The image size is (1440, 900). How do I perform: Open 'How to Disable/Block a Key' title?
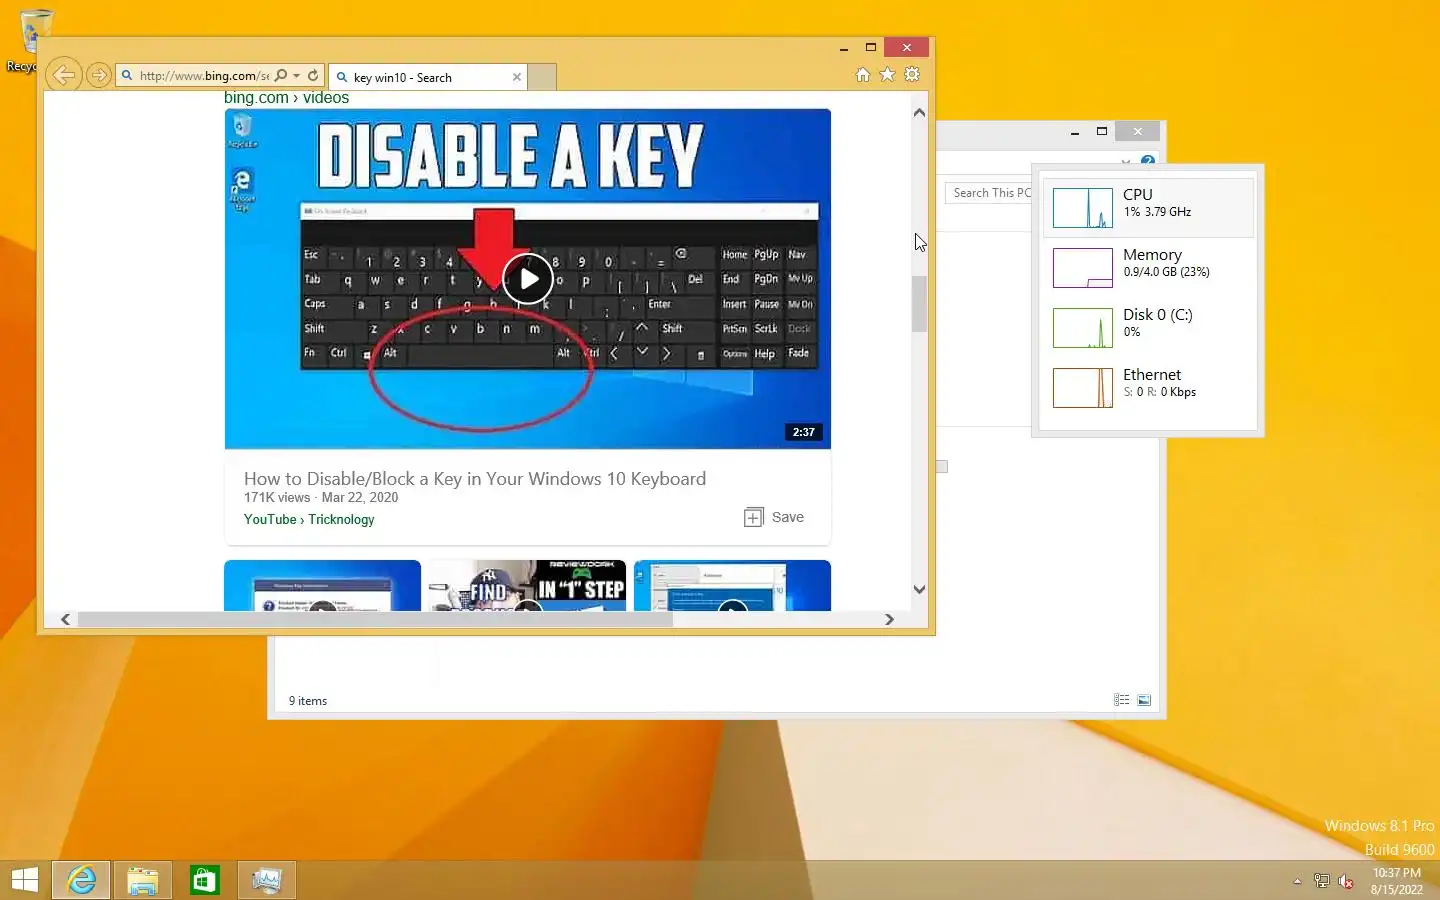(475, 478)
